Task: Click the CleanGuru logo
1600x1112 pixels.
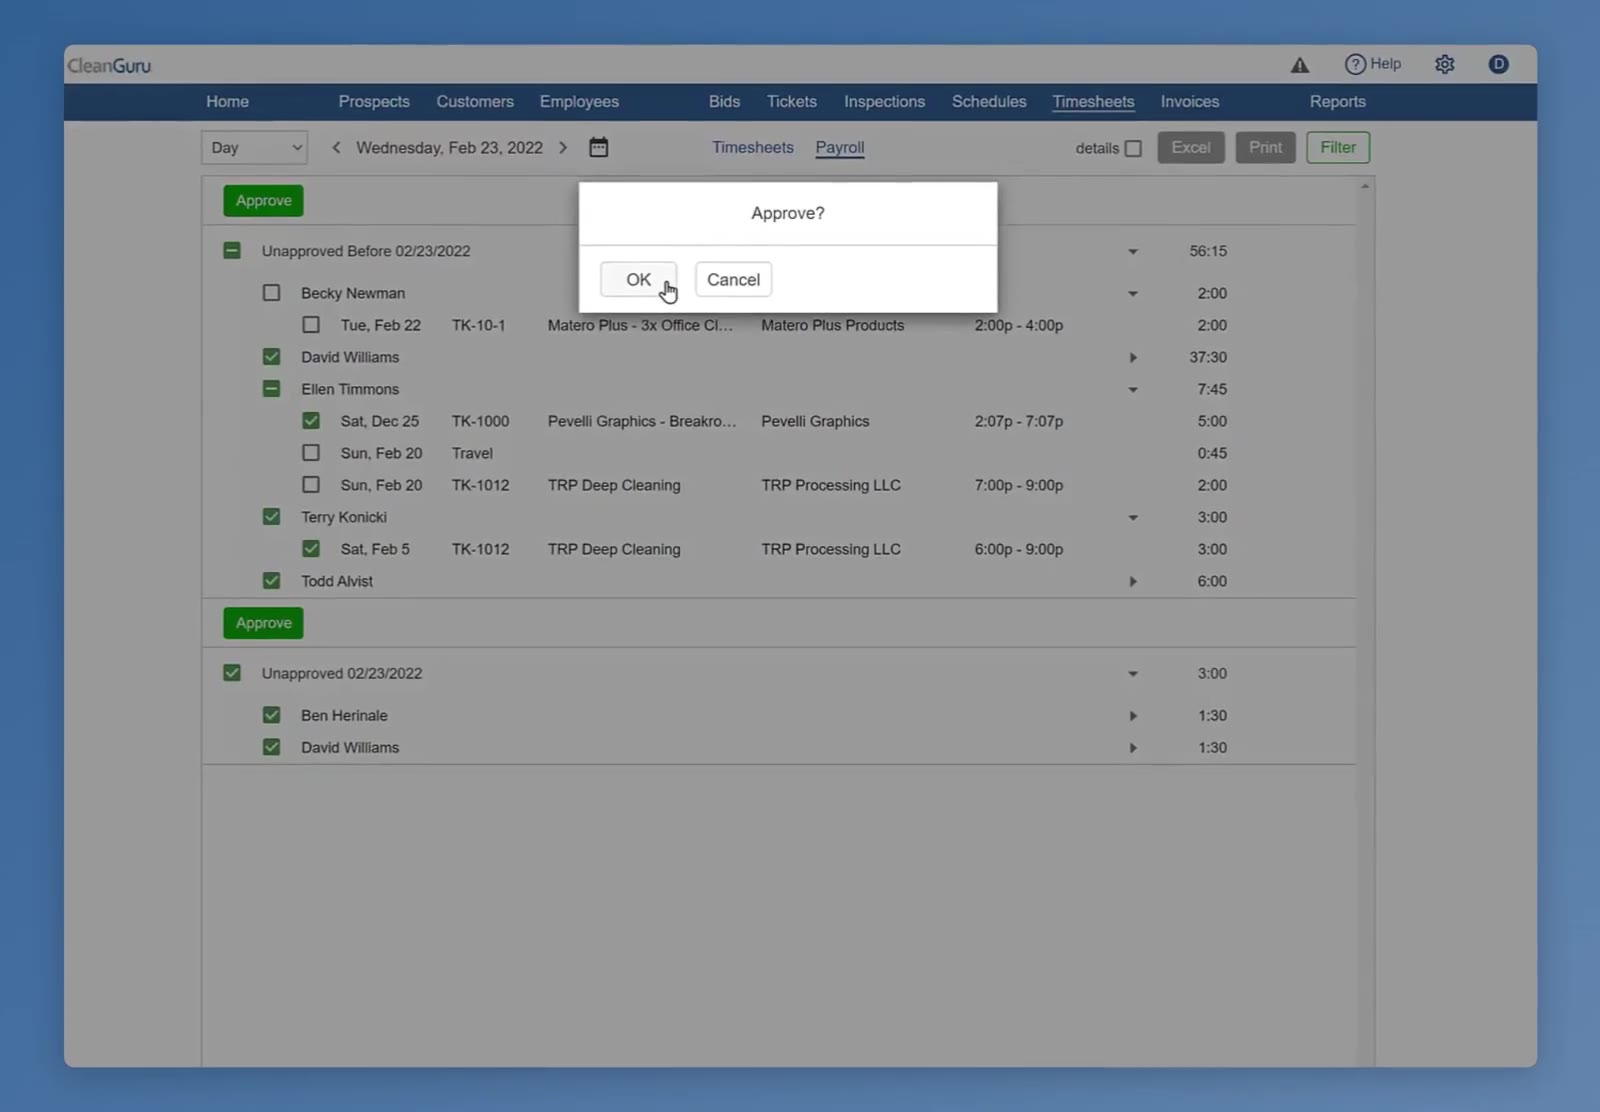Action: [109, 66]
